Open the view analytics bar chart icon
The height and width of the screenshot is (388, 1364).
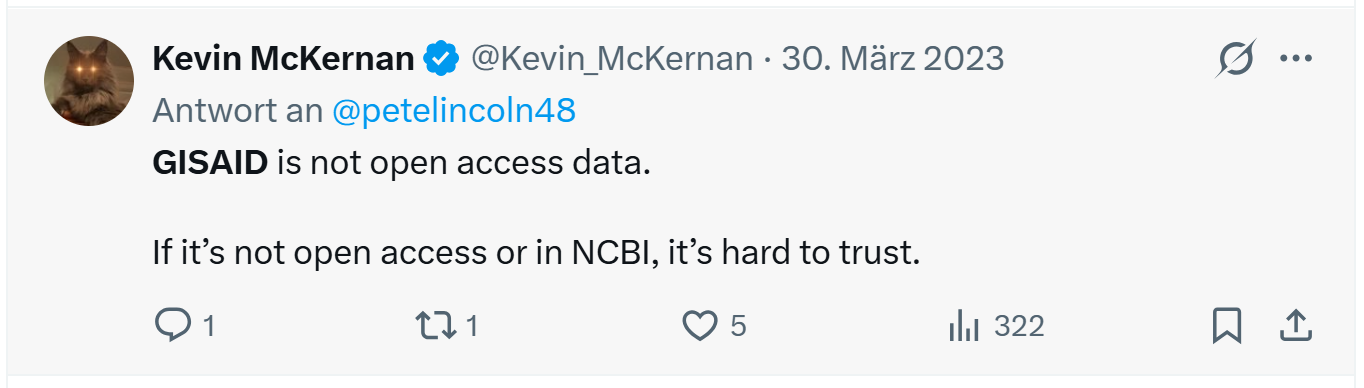click(x=962, y=326)
